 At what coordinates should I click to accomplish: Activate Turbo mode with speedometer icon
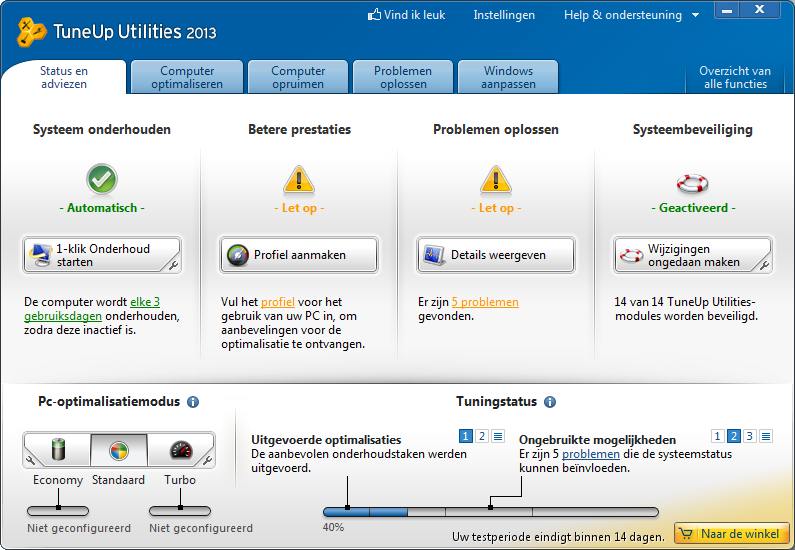coord(181,450)
